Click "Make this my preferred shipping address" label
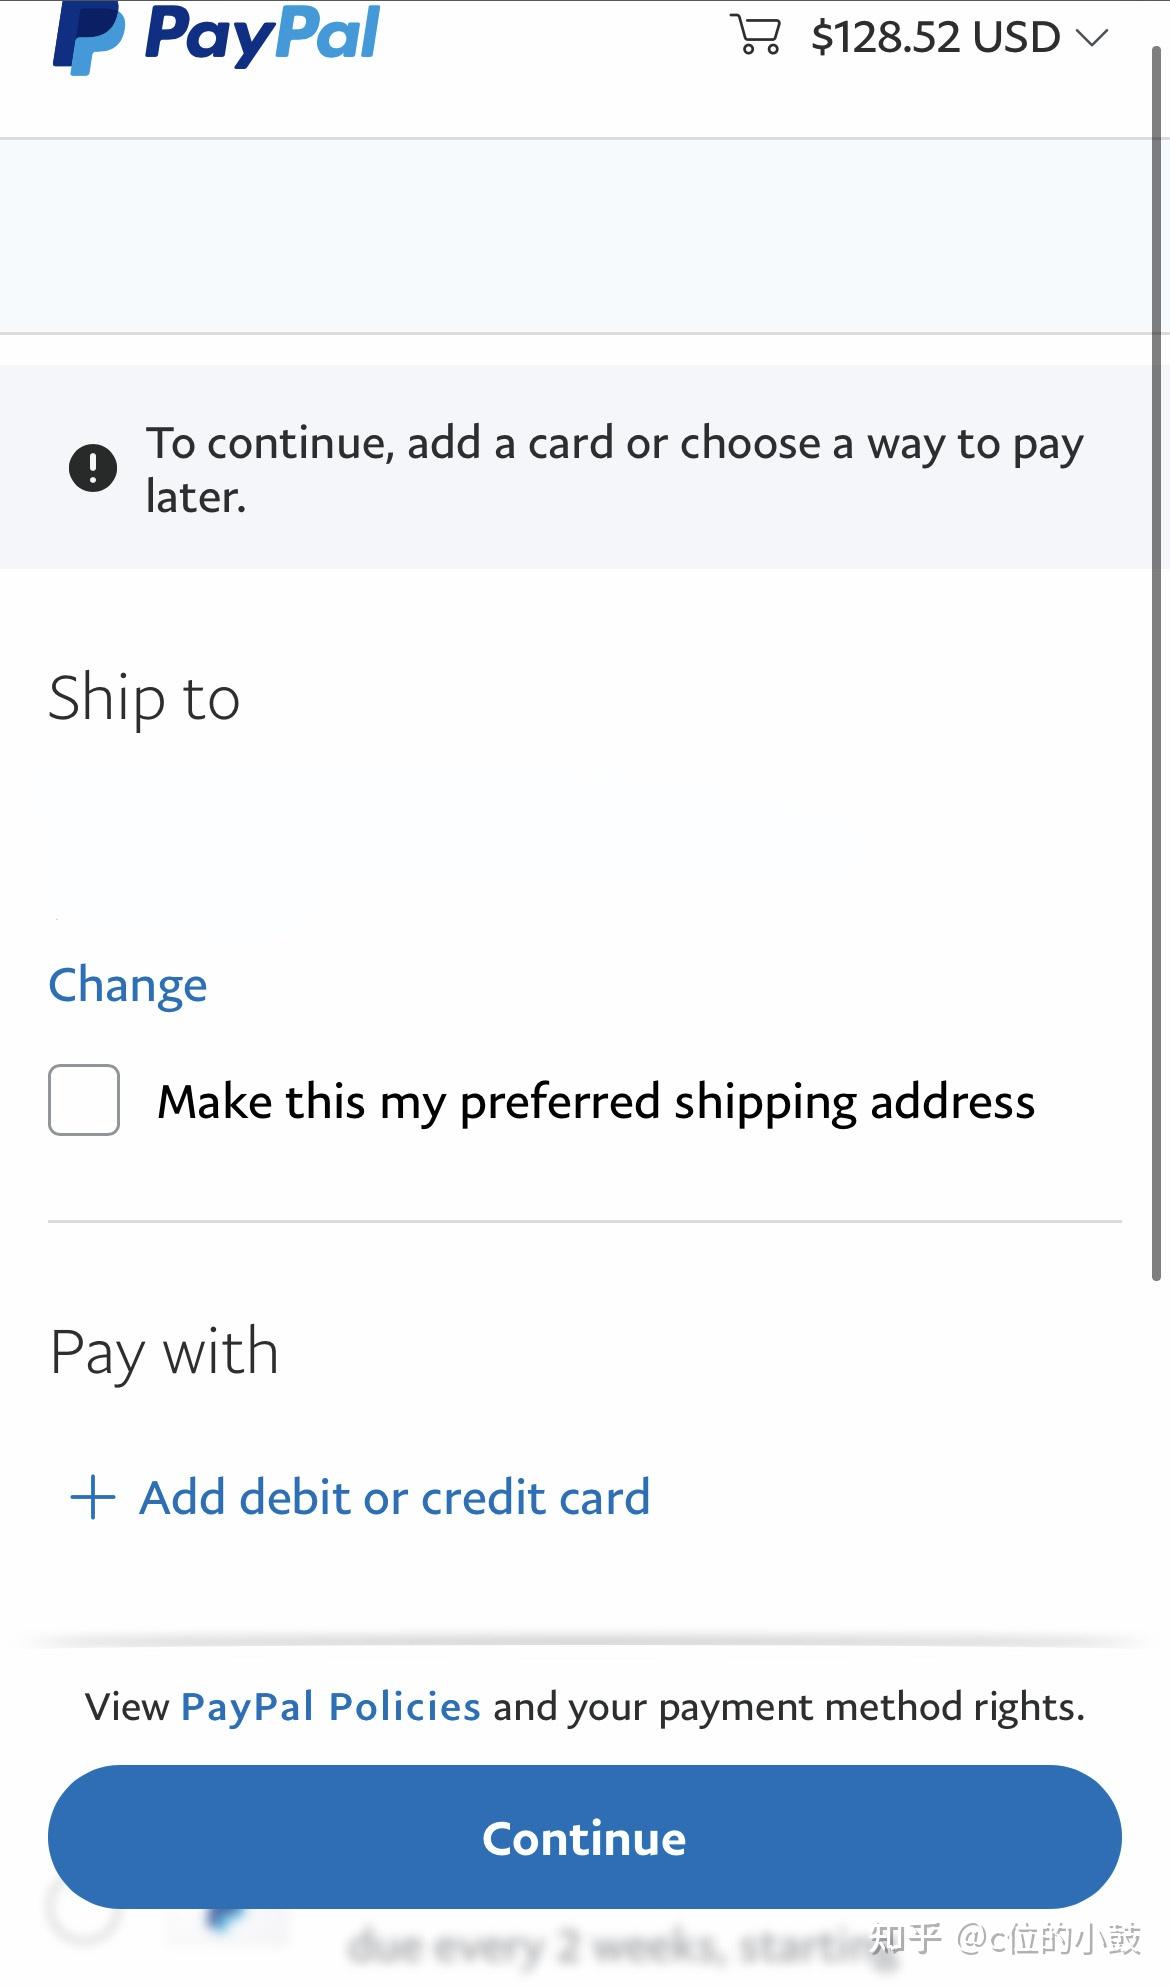1170x1986 pixels. 596,1102
